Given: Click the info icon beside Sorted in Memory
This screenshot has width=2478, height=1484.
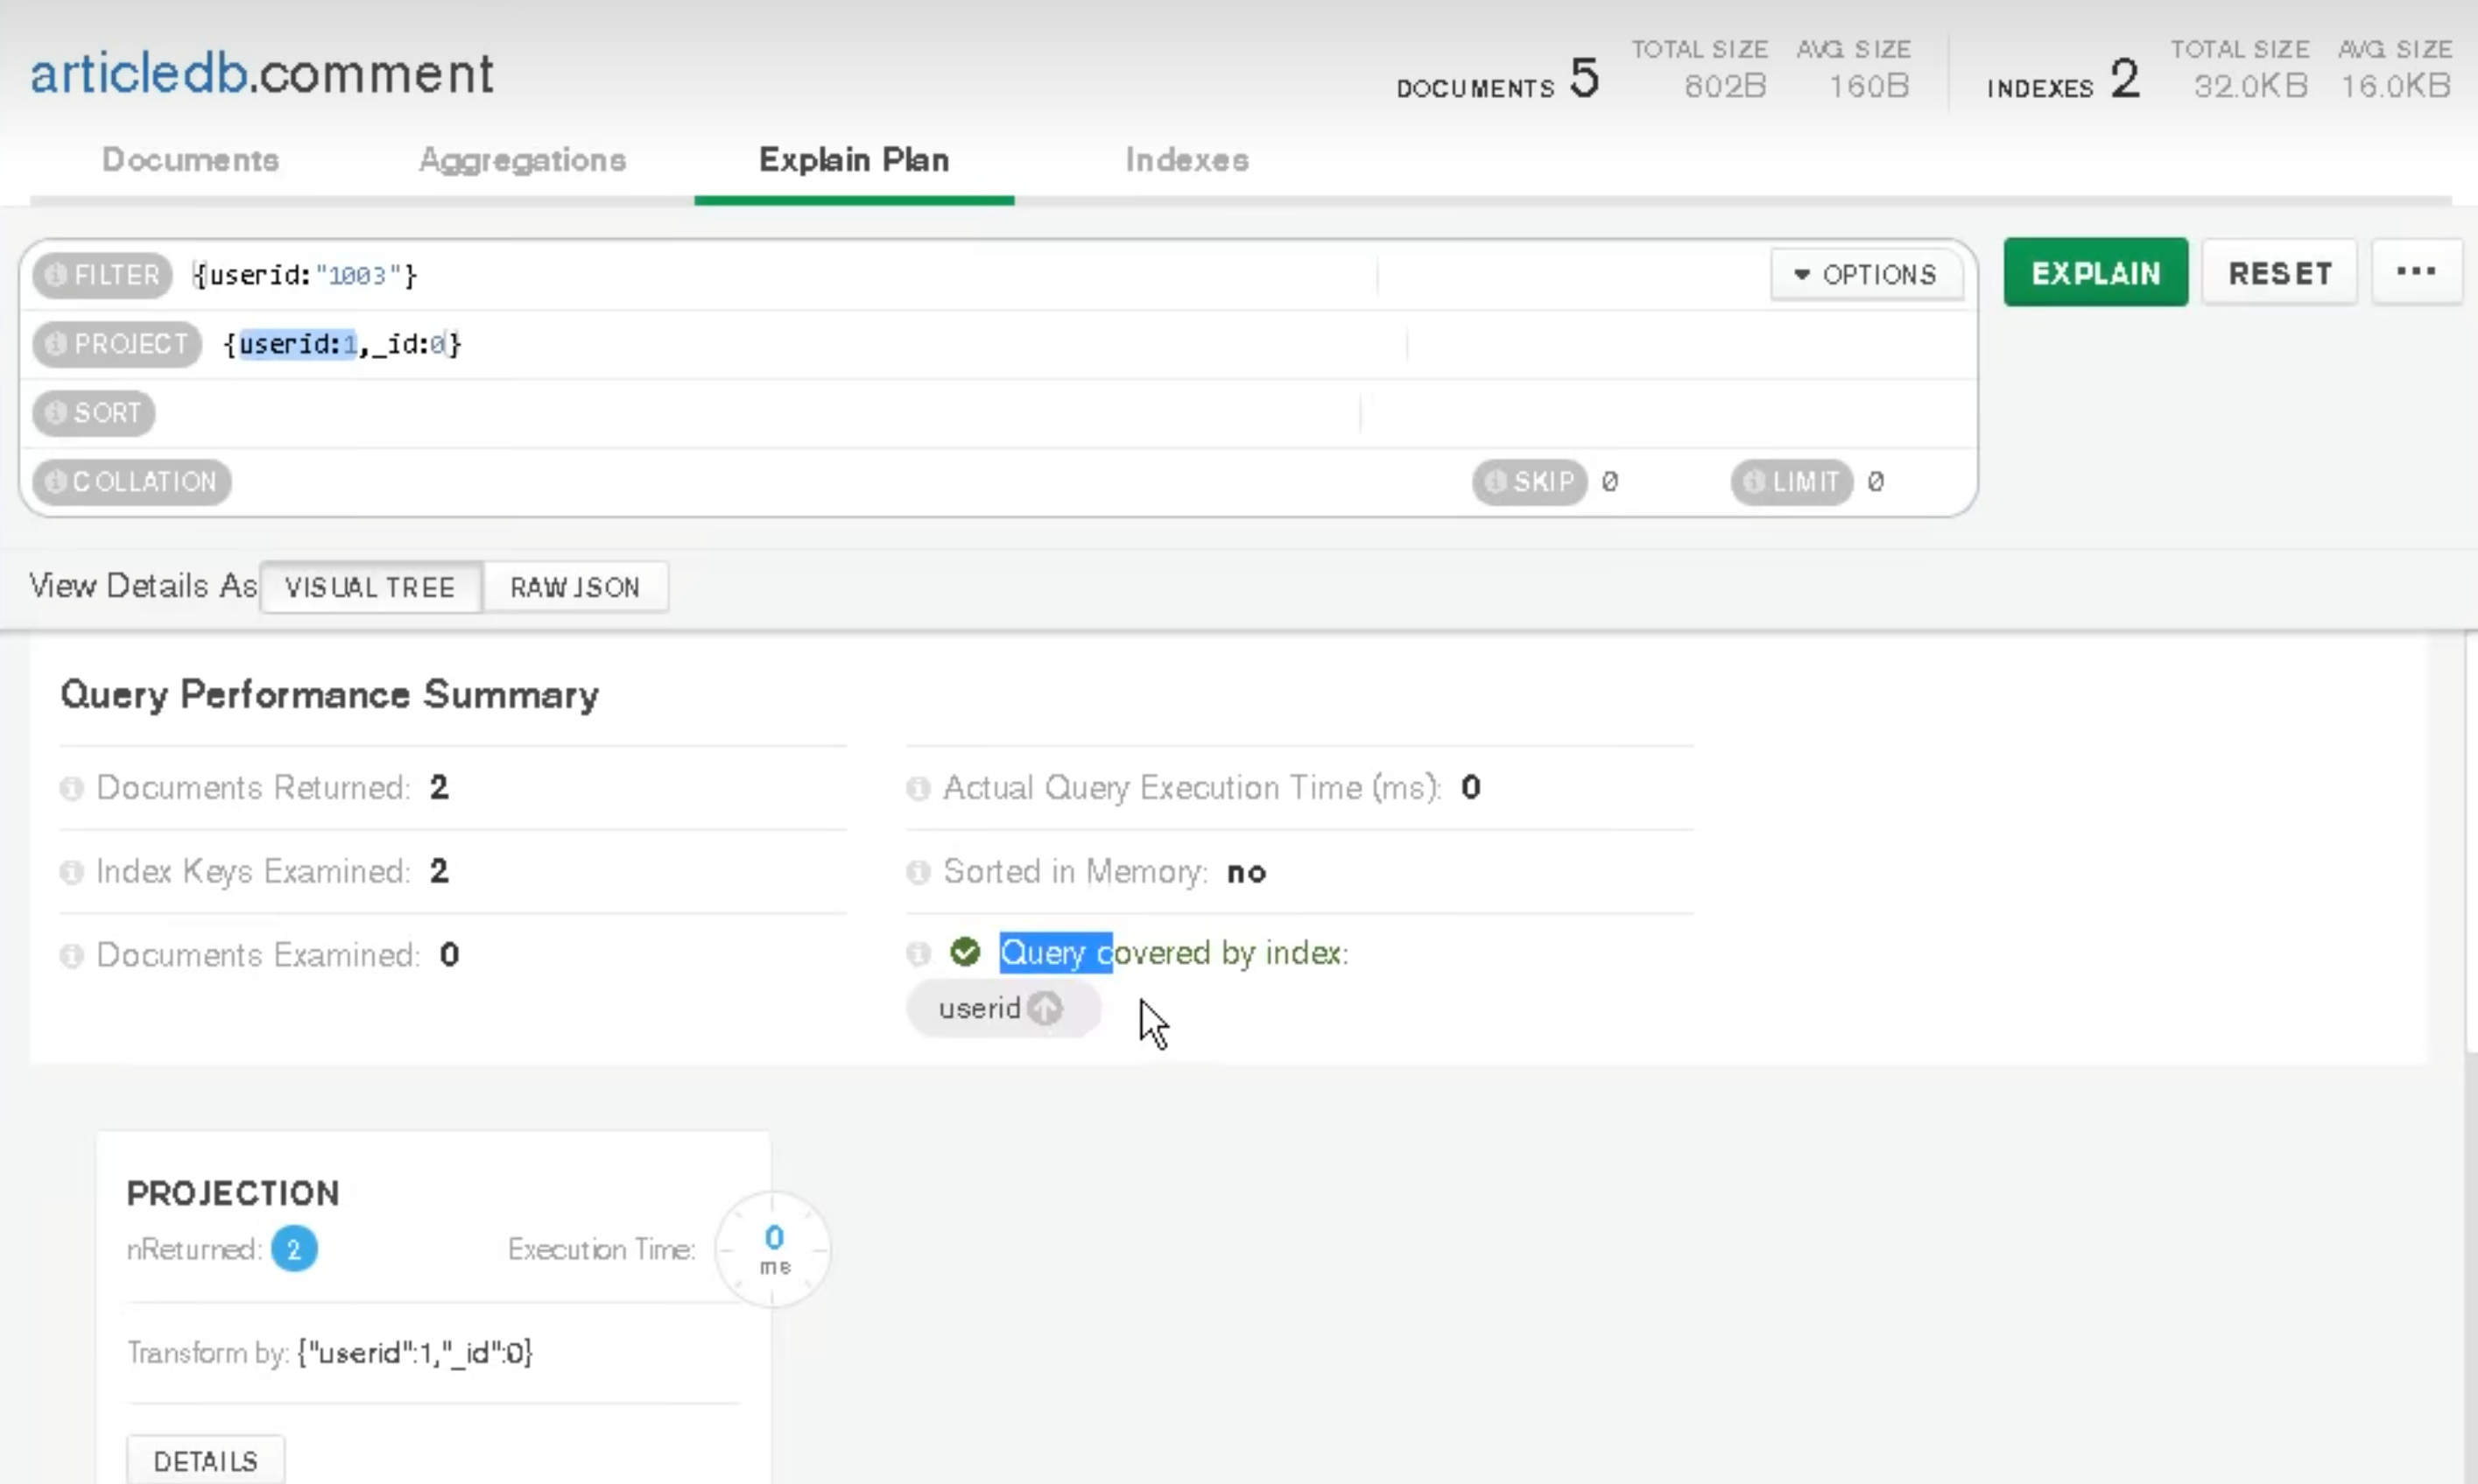Looking at the screenshot, I should (918, 873).
